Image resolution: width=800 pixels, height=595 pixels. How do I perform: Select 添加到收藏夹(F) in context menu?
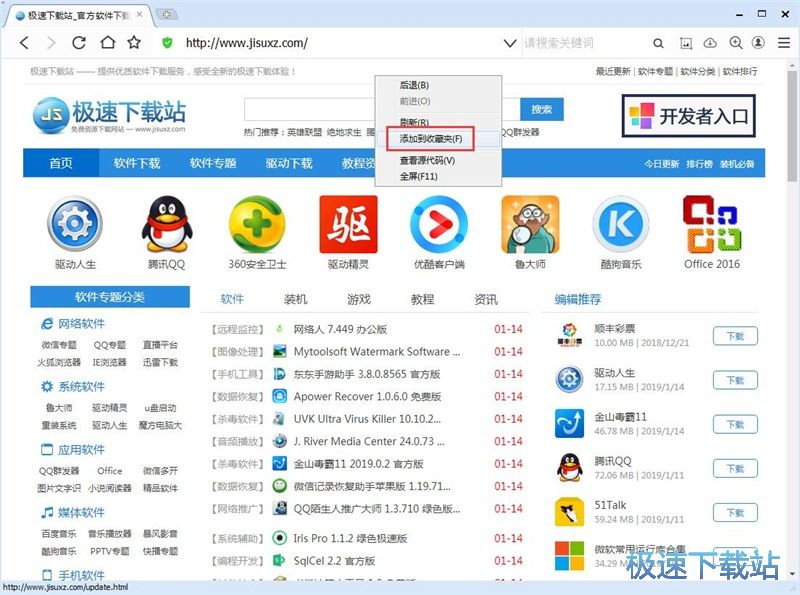(x=431, y=139)
